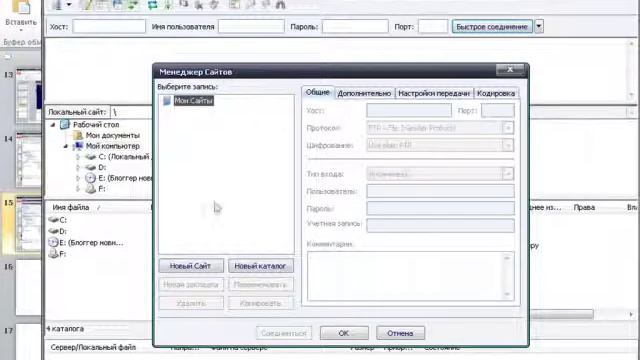Screen dimensions: 640x360
Task: Click the binoculars search toolbar icon
Action: pyautogui.click(x=280, y=4)
